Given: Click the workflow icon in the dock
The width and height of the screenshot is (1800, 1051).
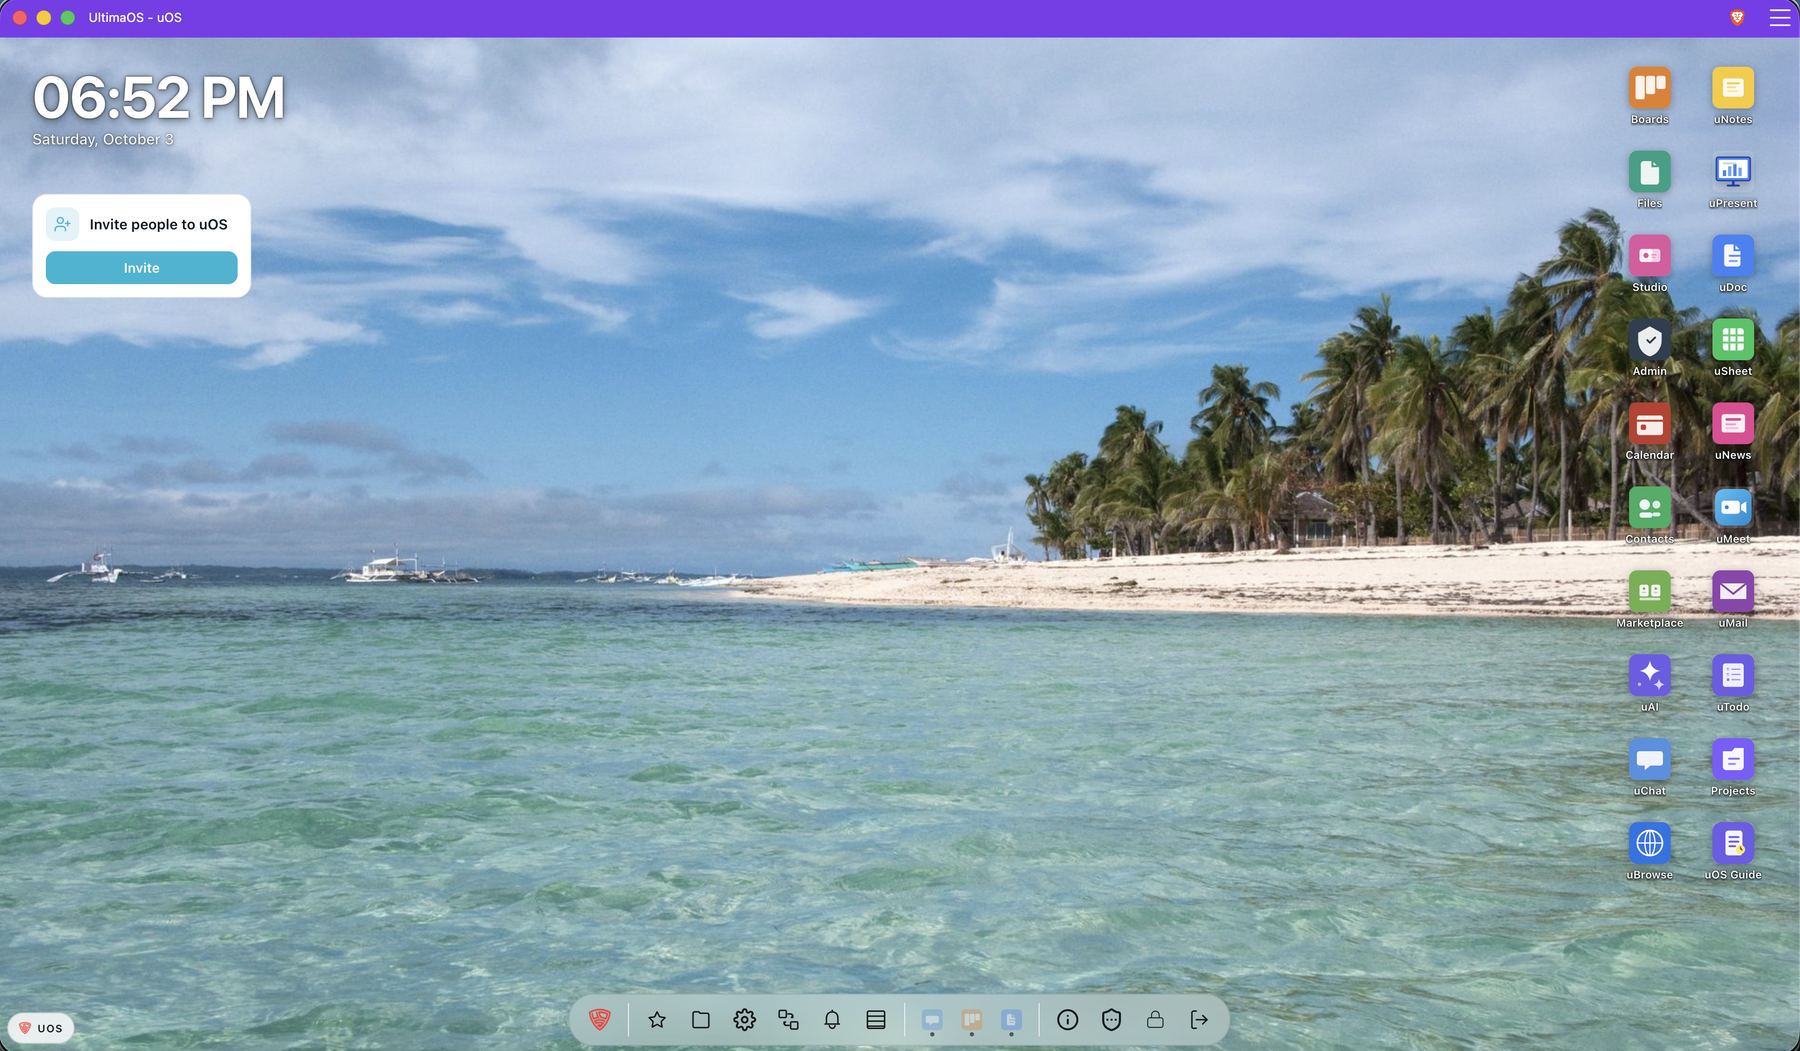Looking at the screenshot, I should coord(788,1020).
